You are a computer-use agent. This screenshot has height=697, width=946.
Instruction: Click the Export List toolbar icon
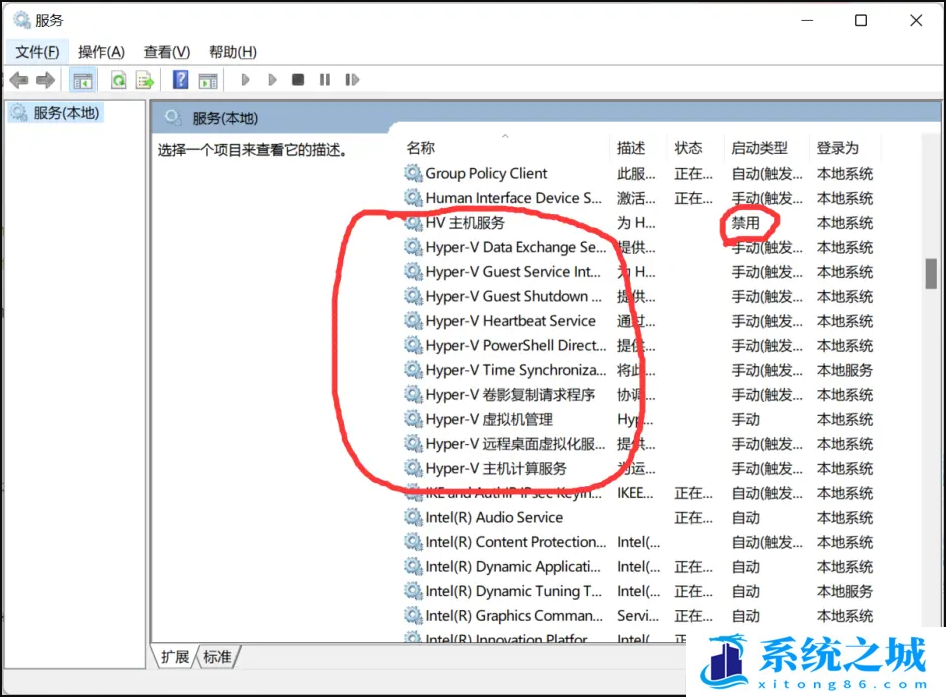click(x=145, y=80)
